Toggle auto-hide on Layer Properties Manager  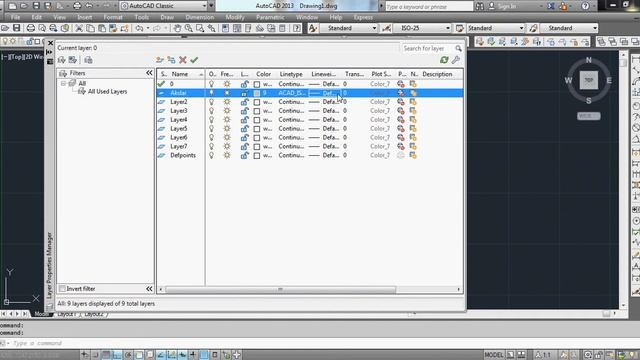pos(50,52)
